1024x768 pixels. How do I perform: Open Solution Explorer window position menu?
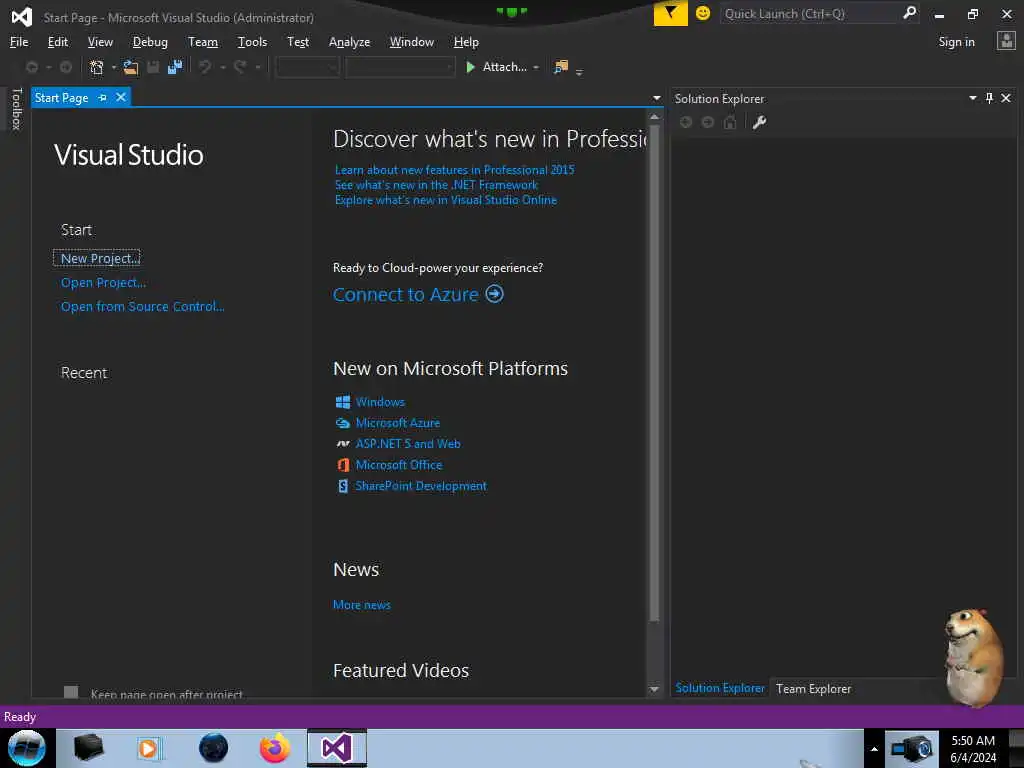click(972, 98)
